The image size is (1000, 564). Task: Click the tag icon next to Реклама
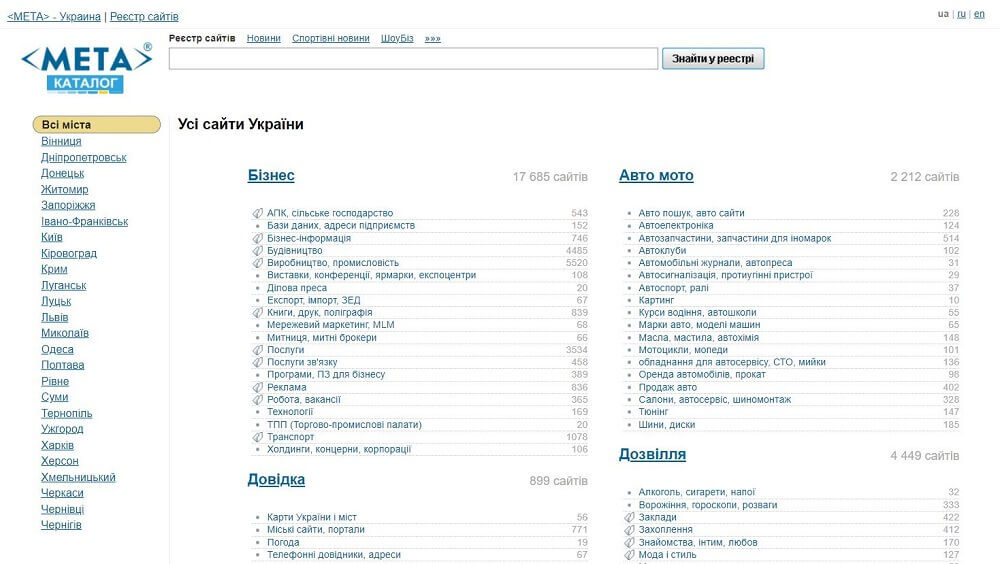pyautogui.click(x=257, y=387)
